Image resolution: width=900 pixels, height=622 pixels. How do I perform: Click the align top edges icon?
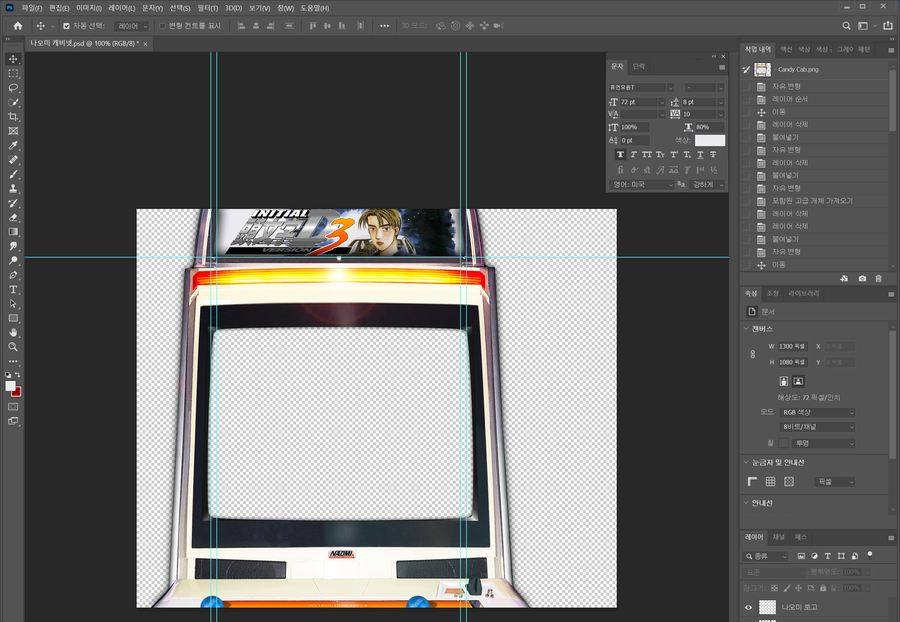point(313,26)
